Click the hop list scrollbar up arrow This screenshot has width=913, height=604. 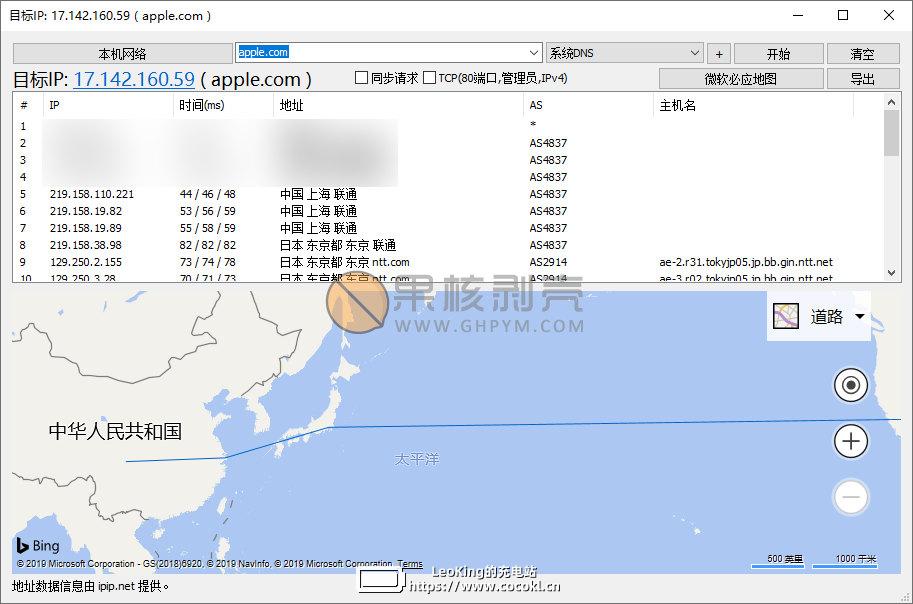(x=891, y=101)
